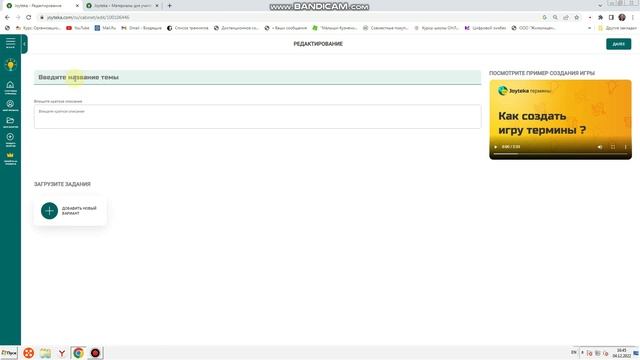This screenshot has height=360, width=640.
Task: Mute the example video volume
Action: (x=600, y=147)
